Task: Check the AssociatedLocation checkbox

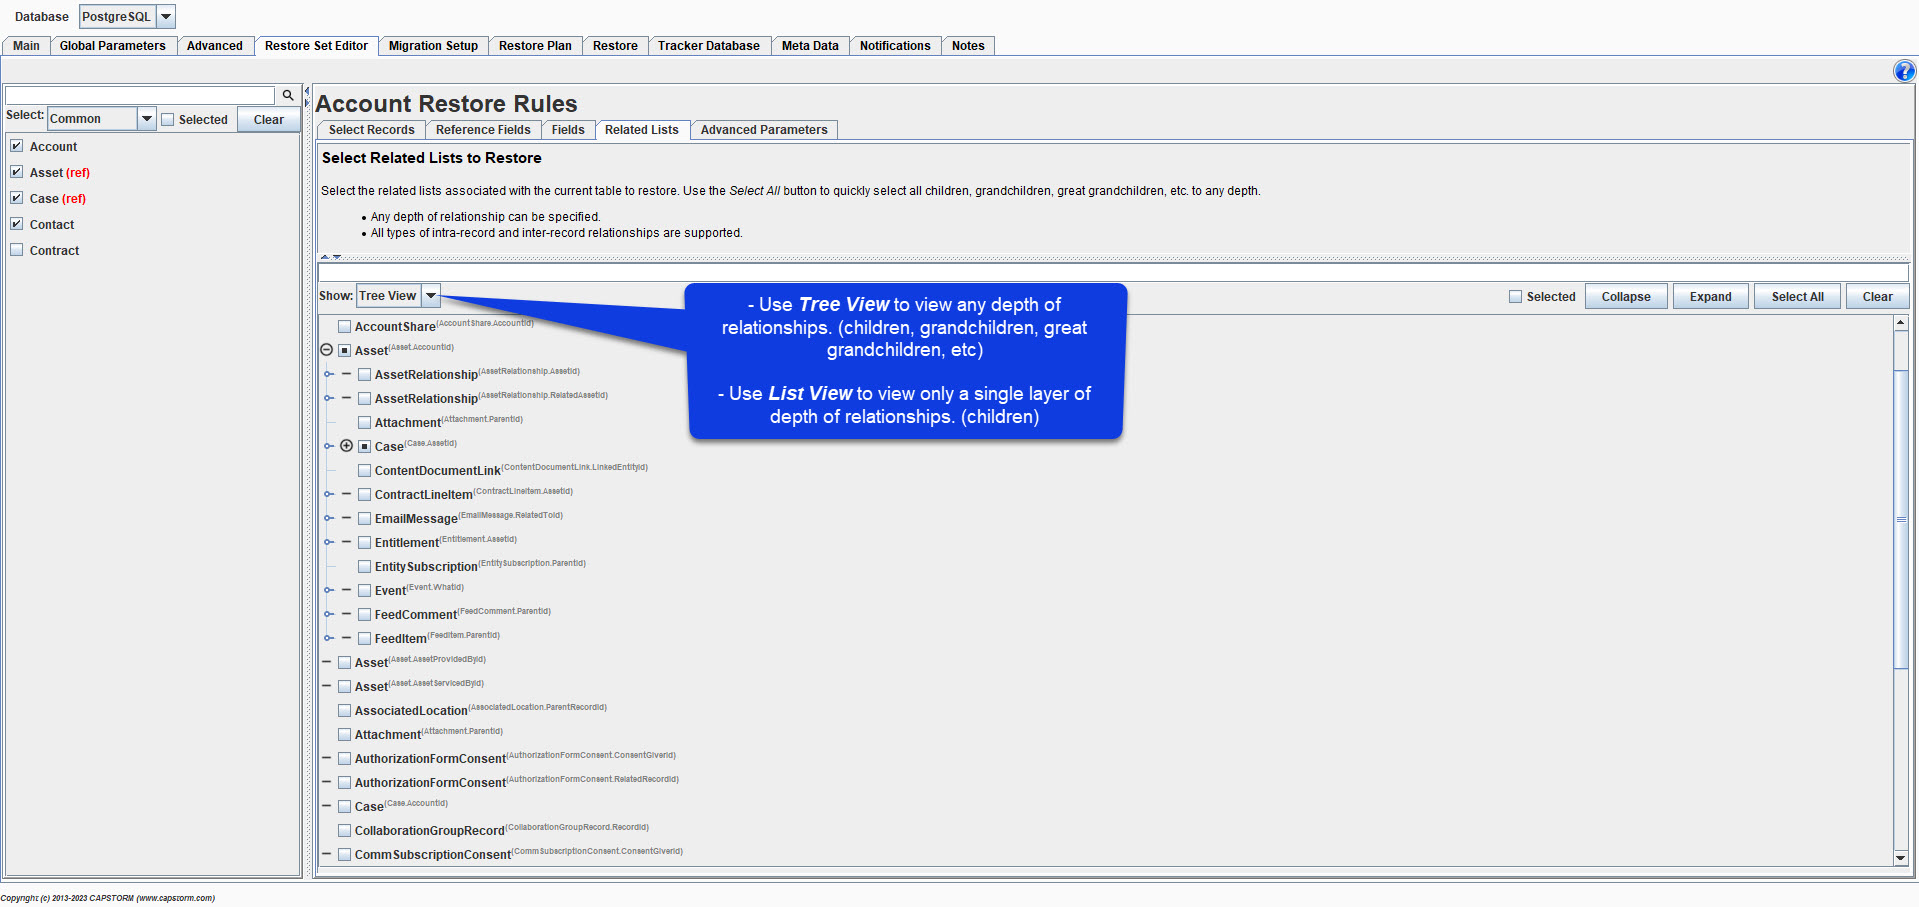Action: [x=344, y=710]
